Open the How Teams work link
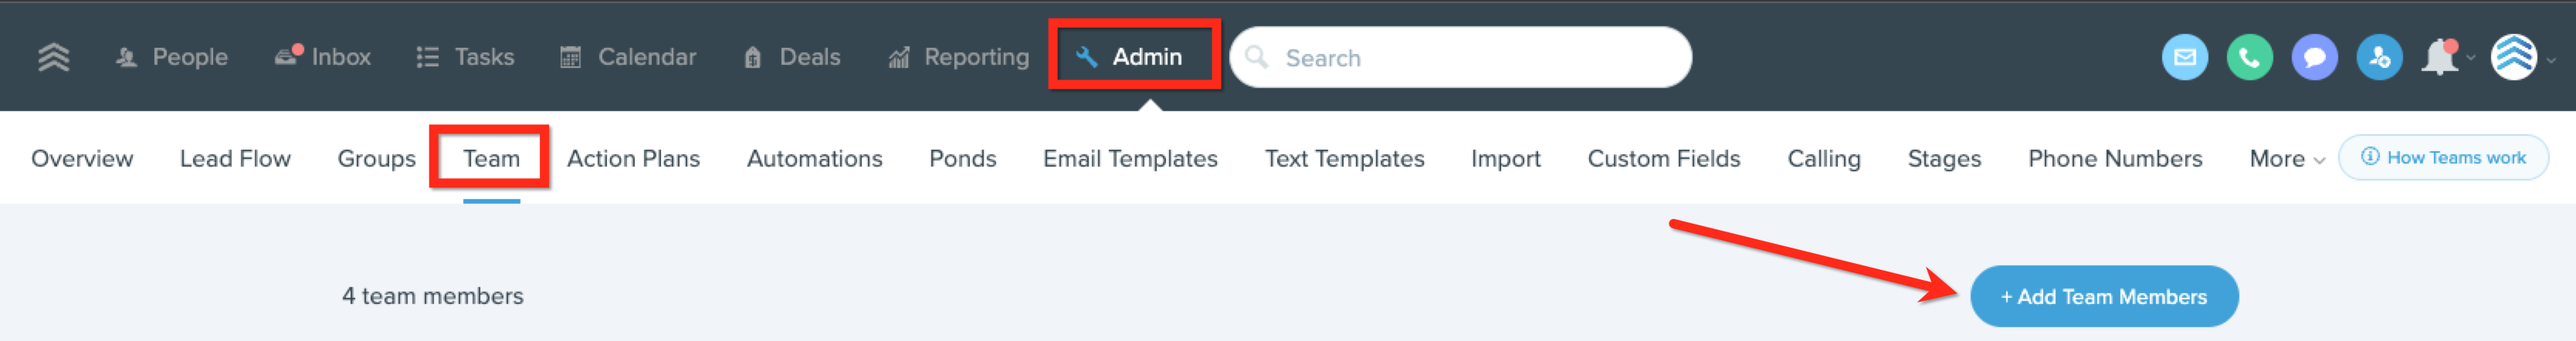 tap(2442, 157)
